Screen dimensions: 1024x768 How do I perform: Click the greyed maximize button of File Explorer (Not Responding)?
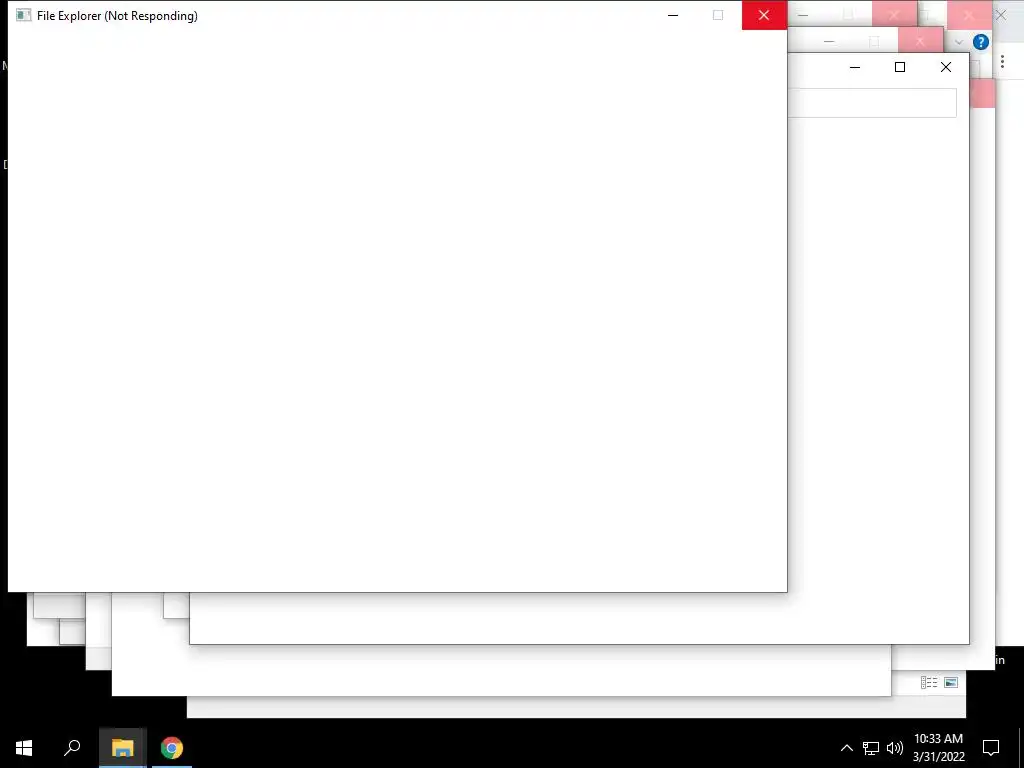[x=718, y=15]
